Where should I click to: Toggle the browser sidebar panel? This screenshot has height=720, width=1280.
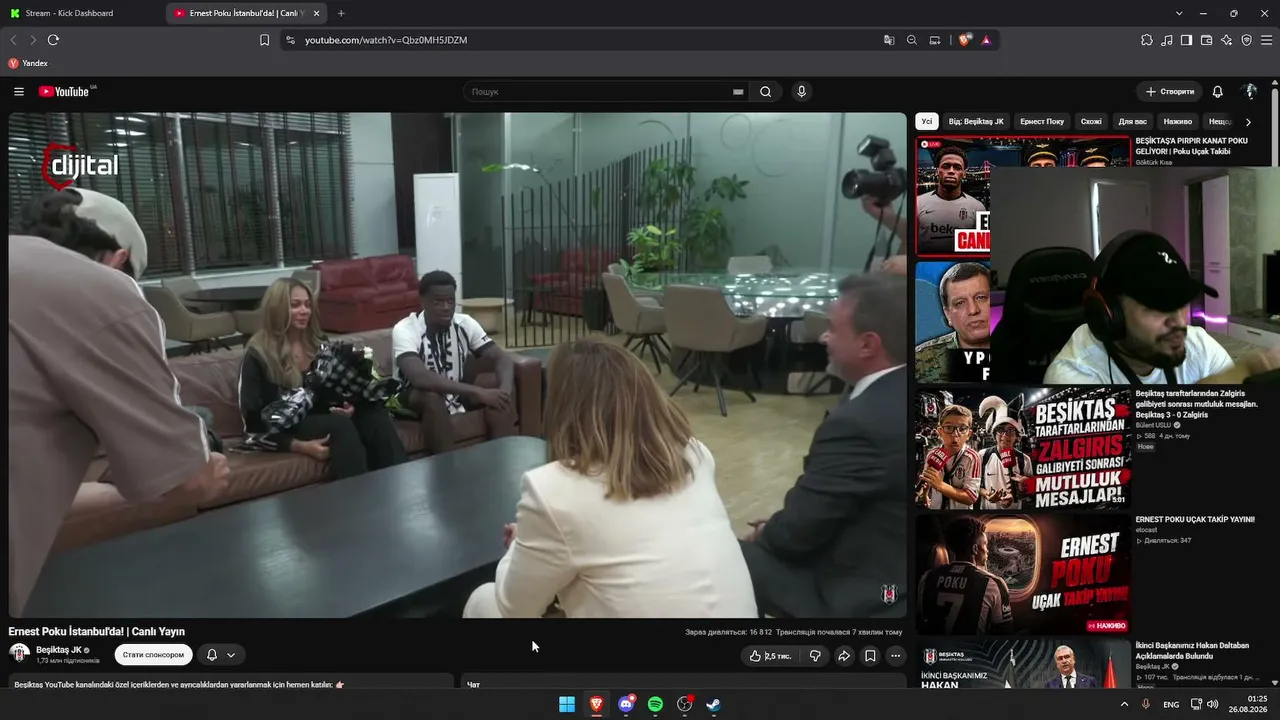tap(1186, 40)
